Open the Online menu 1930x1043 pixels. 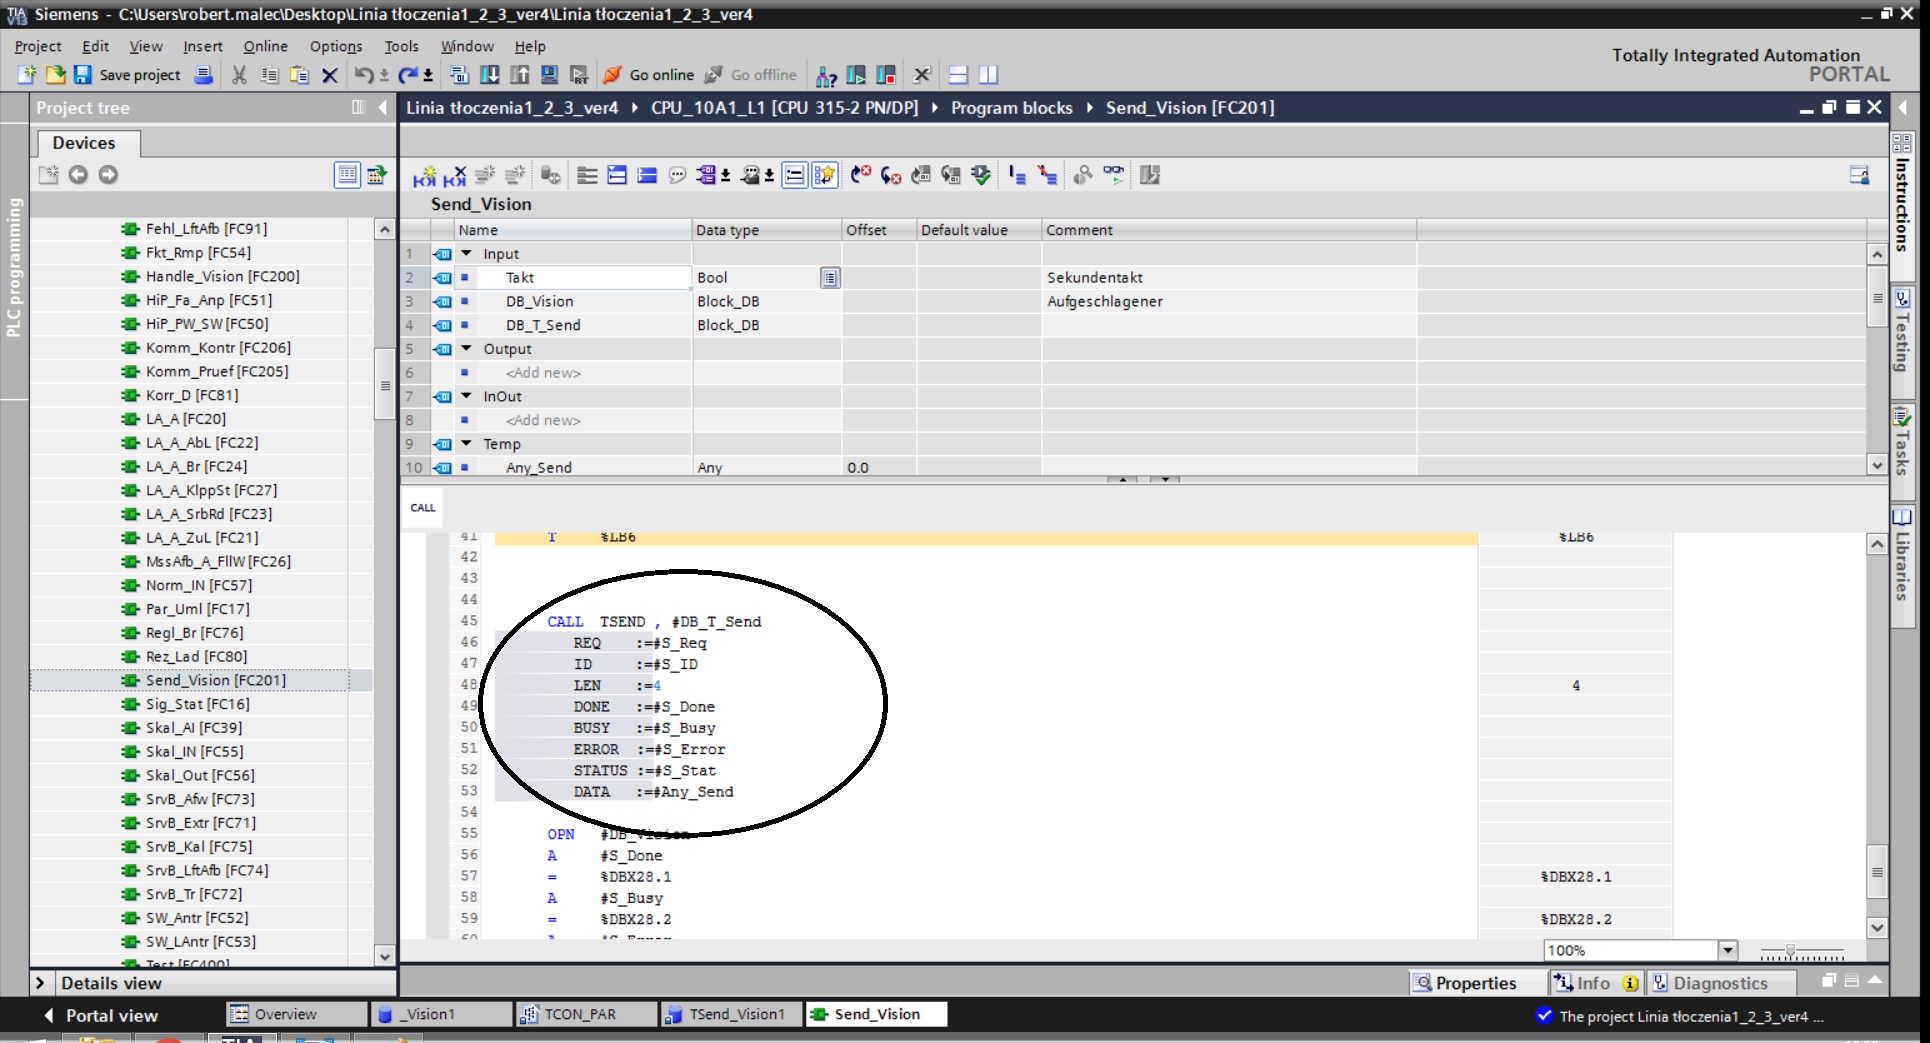(x=265, y=46)
